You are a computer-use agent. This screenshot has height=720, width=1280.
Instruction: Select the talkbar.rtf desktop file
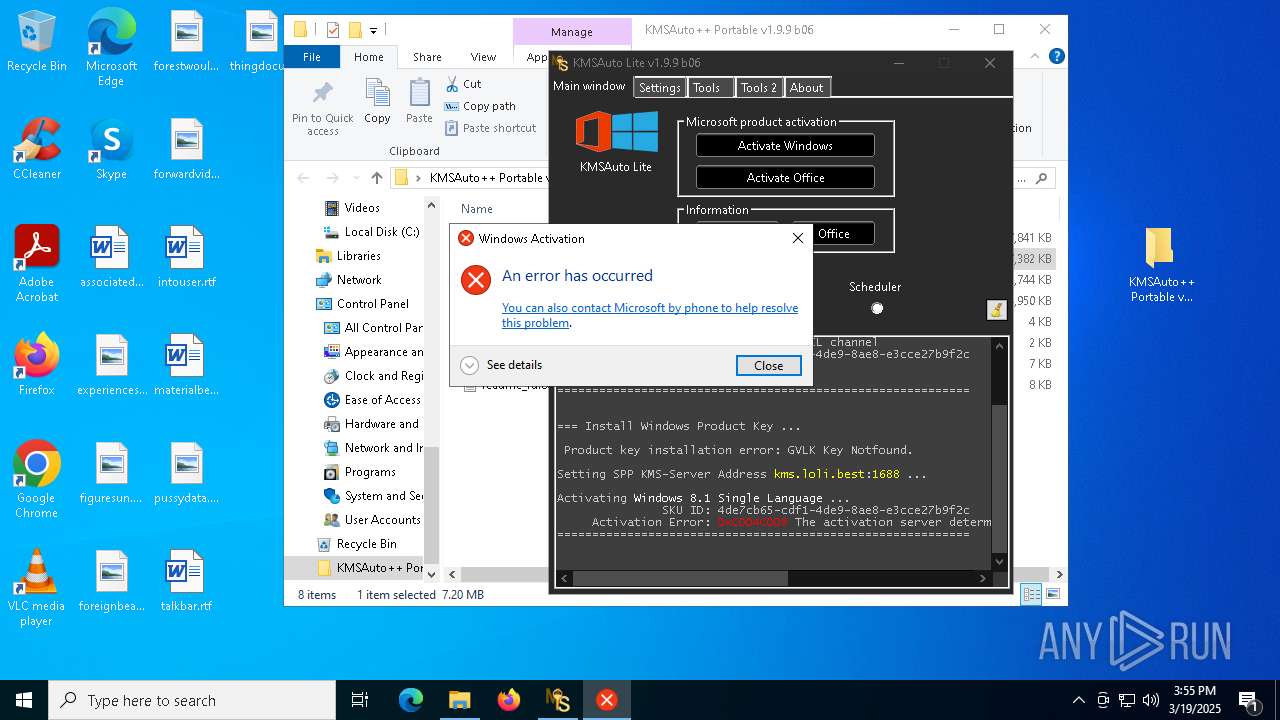186,580
